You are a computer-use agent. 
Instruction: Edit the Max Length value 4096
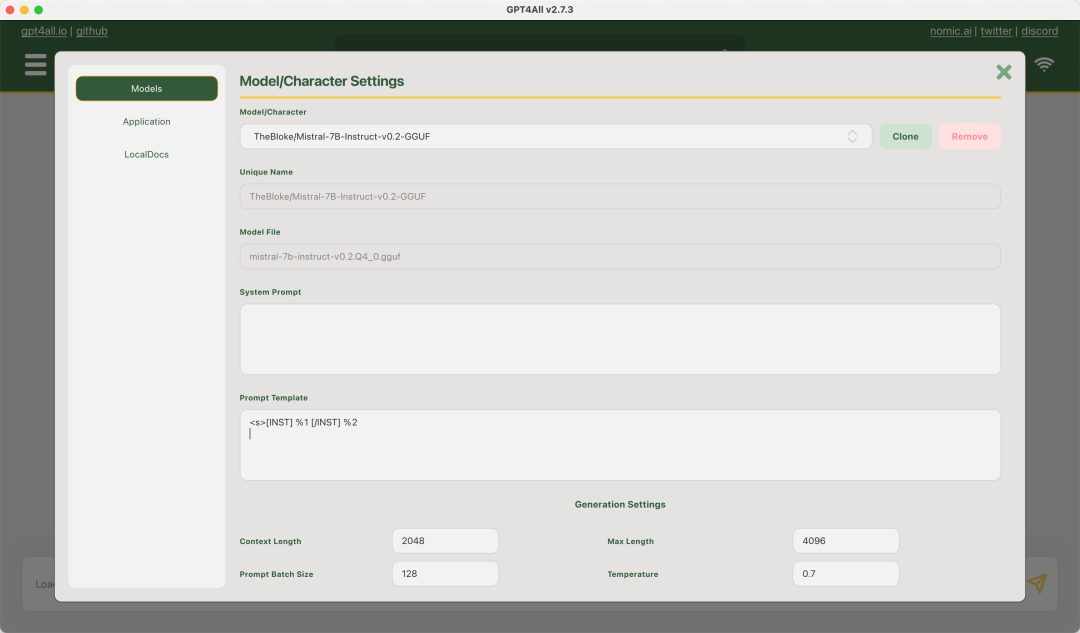click(x=846, y=541)
